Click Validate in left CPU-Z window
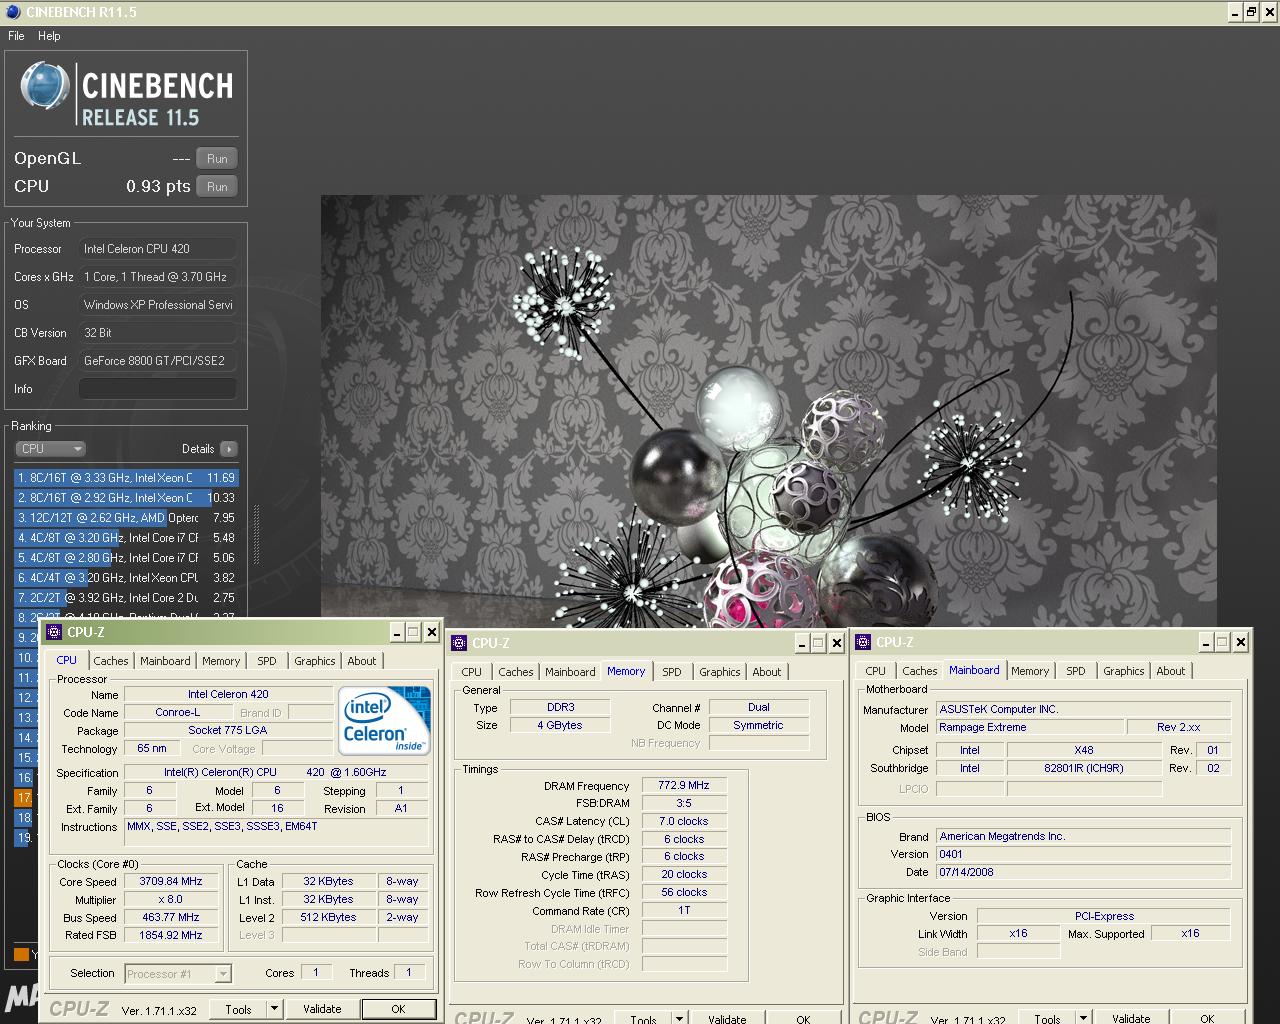 point(322,1009)
